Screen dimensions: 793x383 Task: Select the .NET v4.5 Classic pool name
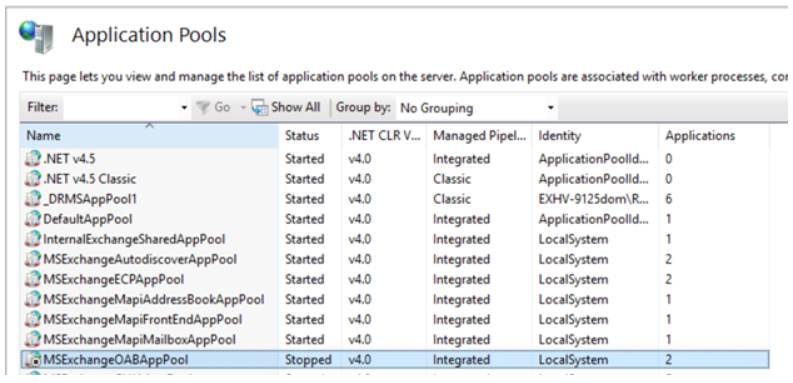[x=90, y=179]
